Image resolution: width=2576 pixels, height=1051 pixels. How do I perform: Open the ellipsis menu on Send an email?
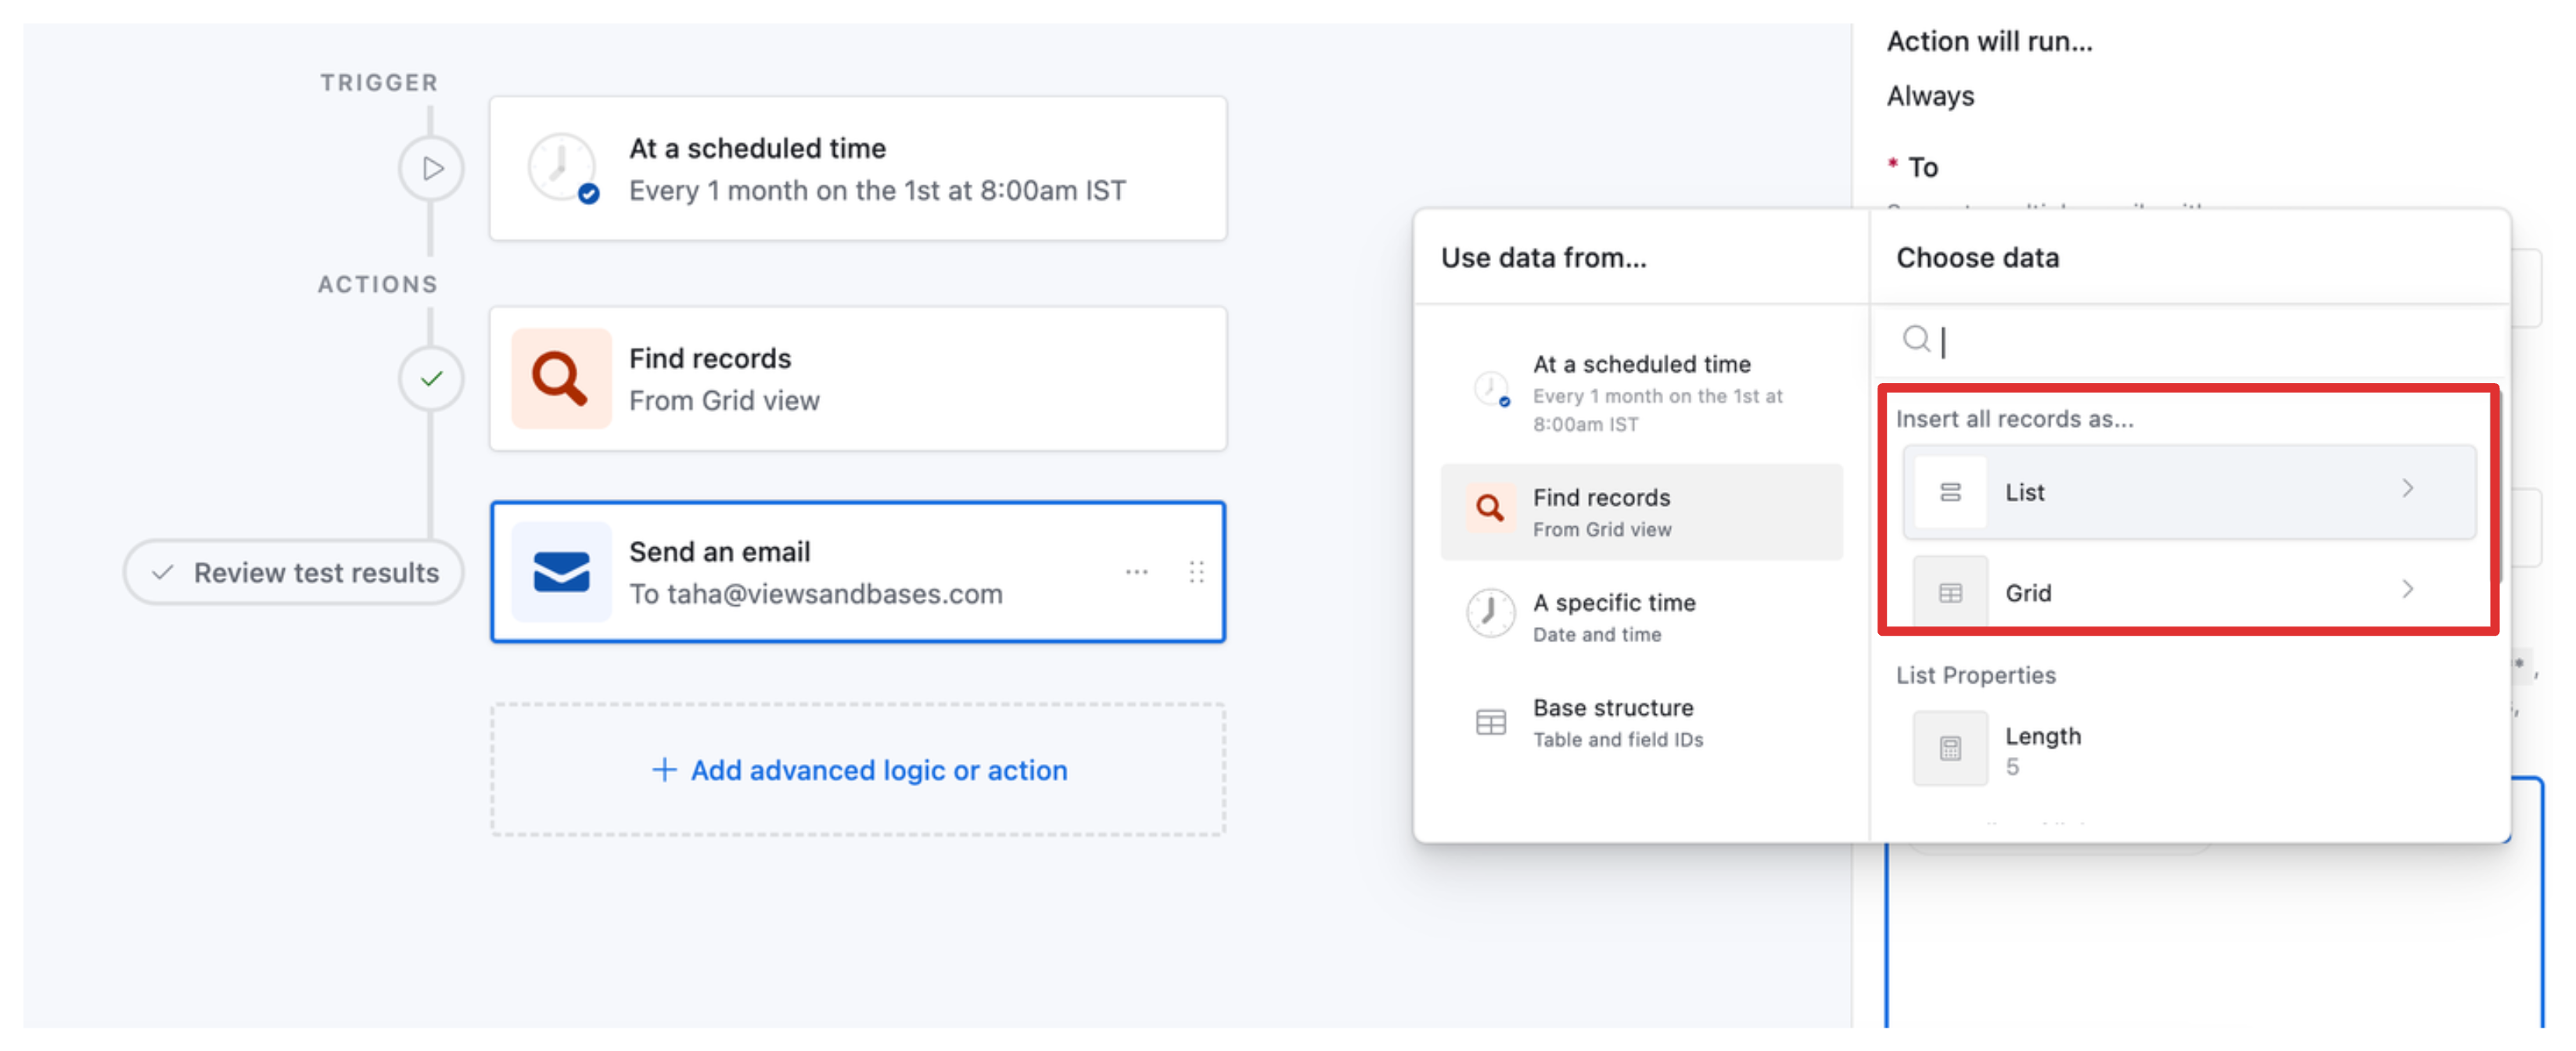coord(1136,571)
